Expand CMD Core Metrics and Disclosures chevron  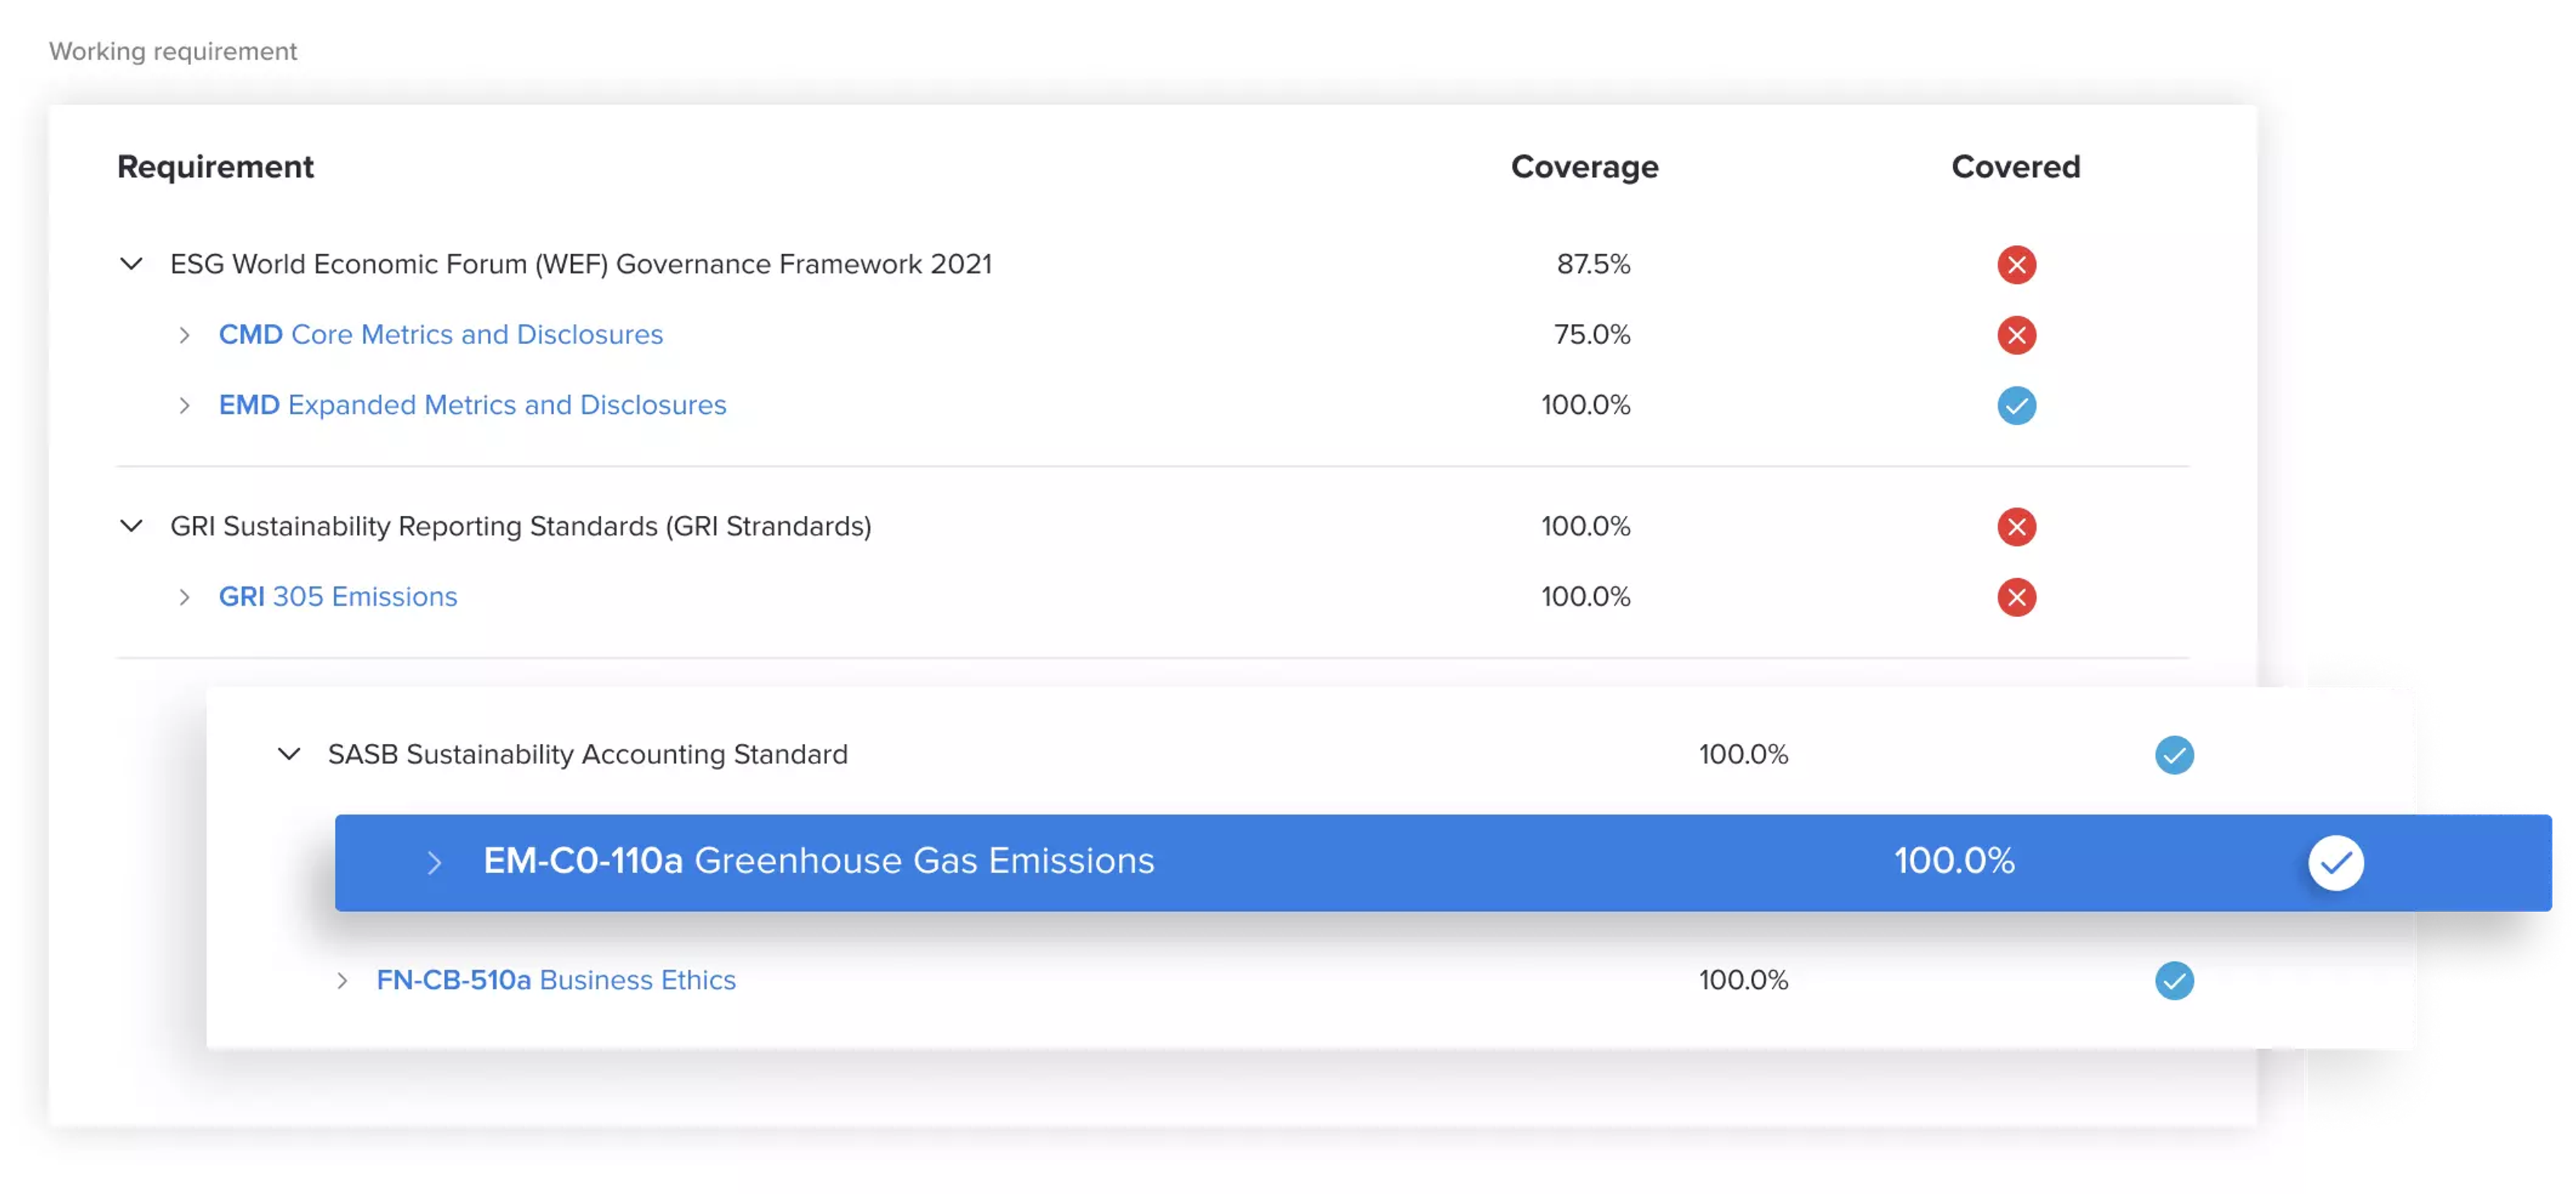tap(184, 335)
